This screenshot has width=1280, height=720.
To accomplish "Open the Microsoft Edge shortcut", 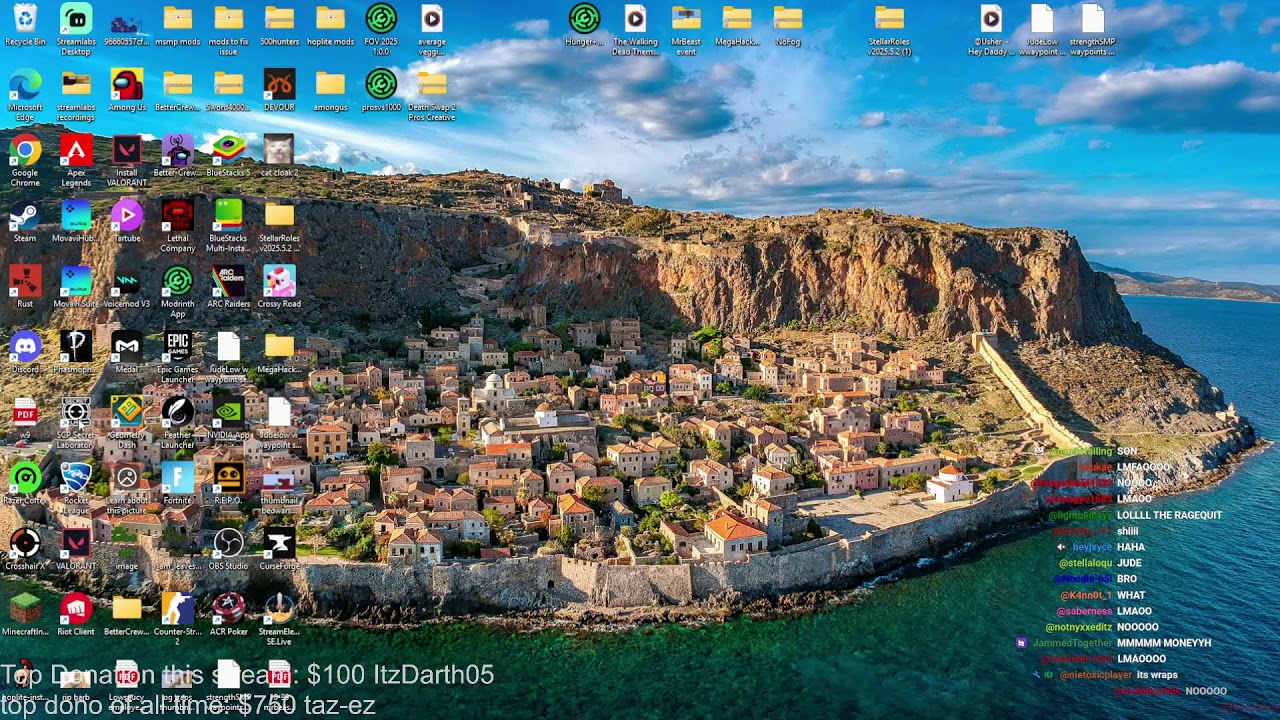I will 25,84.
